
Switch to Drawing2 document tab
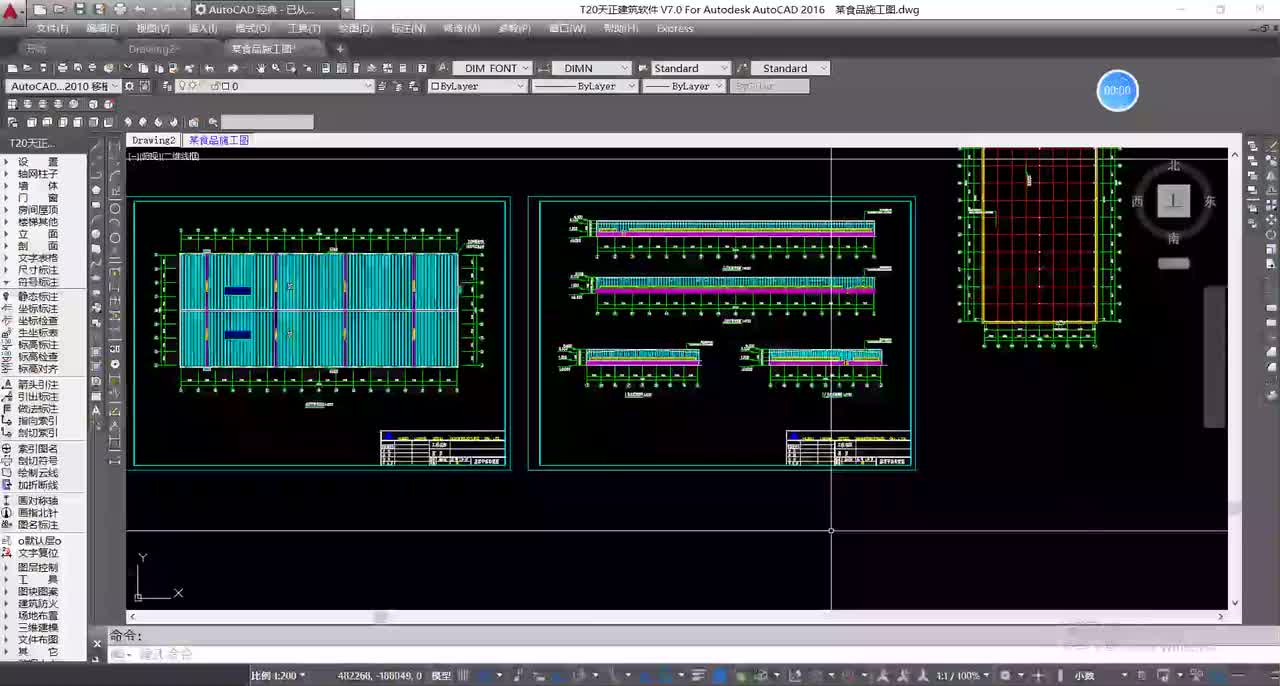click(x=154, y=140)
